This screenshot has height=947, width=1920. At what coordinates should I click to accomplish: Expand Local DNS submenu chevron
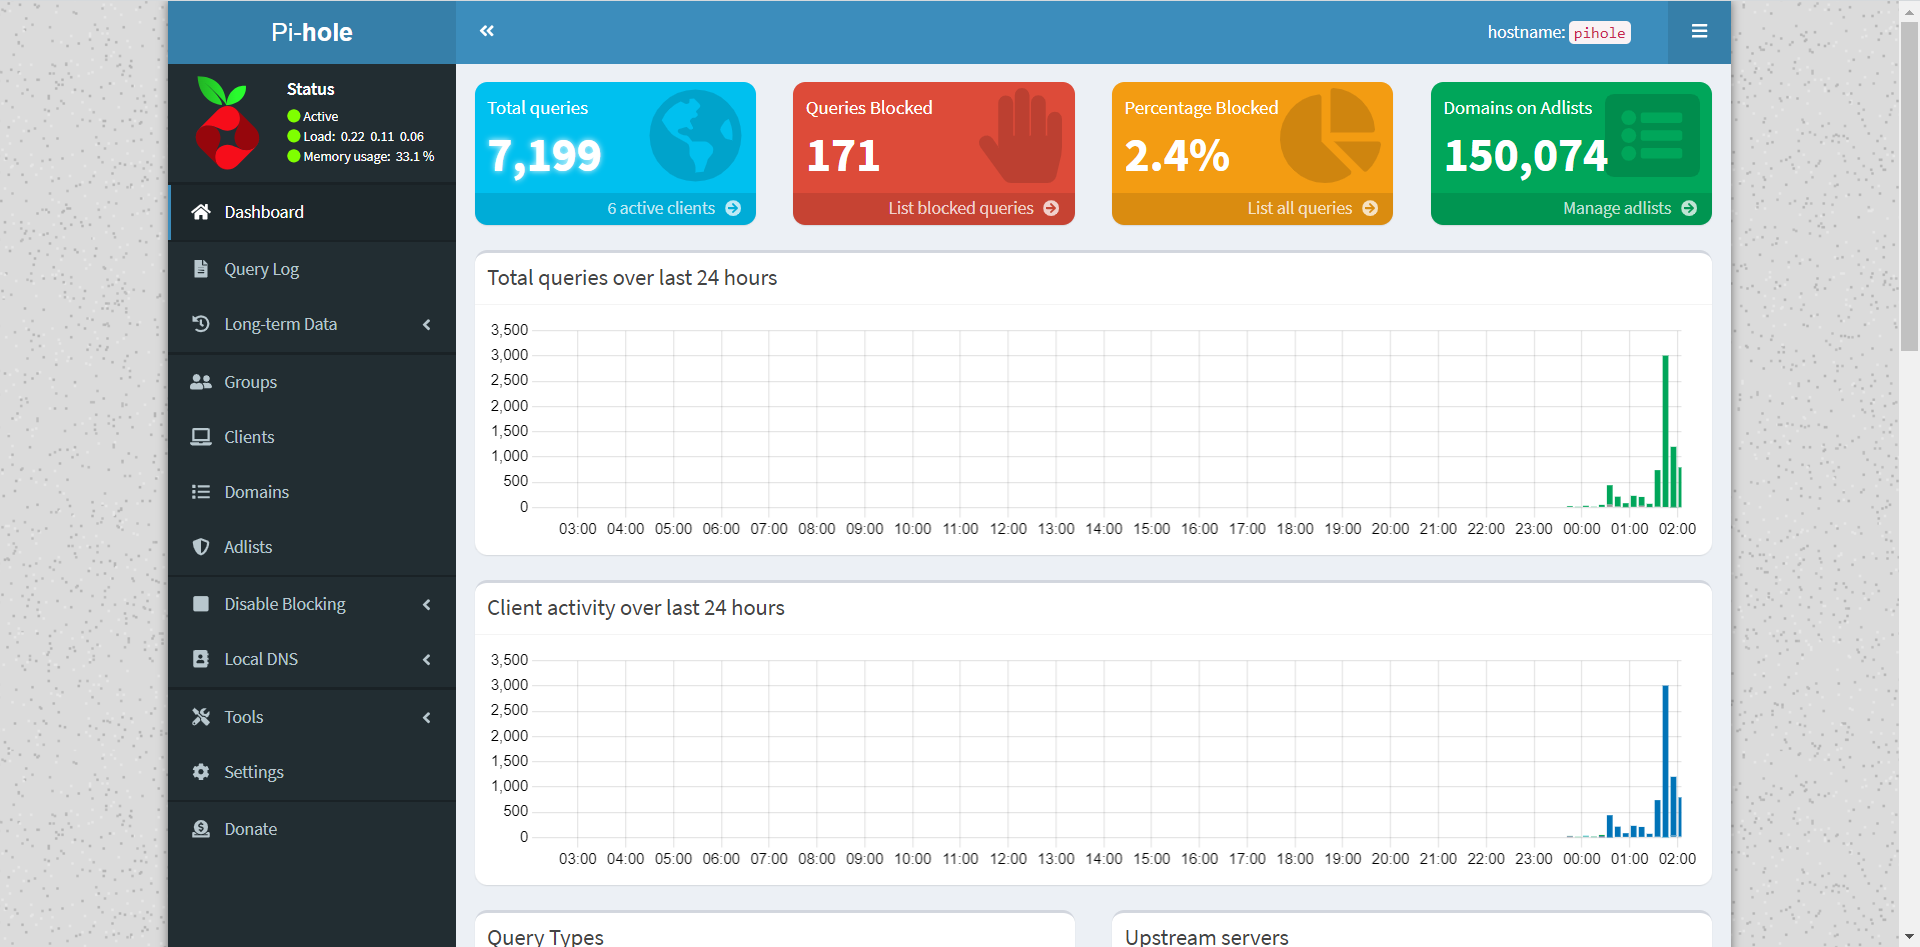click(x=427, y=659)
